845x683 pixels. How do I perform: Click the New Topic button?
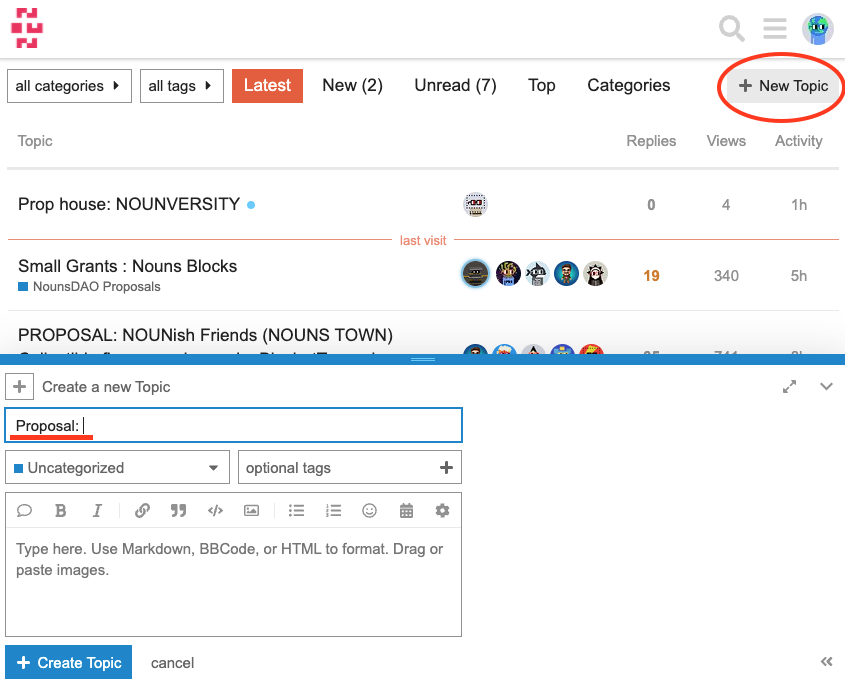click(783, 86)
